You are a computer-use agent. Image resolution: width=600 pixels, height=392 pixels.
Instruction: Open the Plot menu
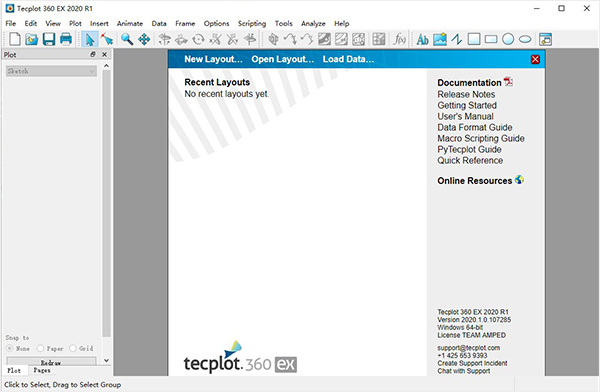pos(75,23)
